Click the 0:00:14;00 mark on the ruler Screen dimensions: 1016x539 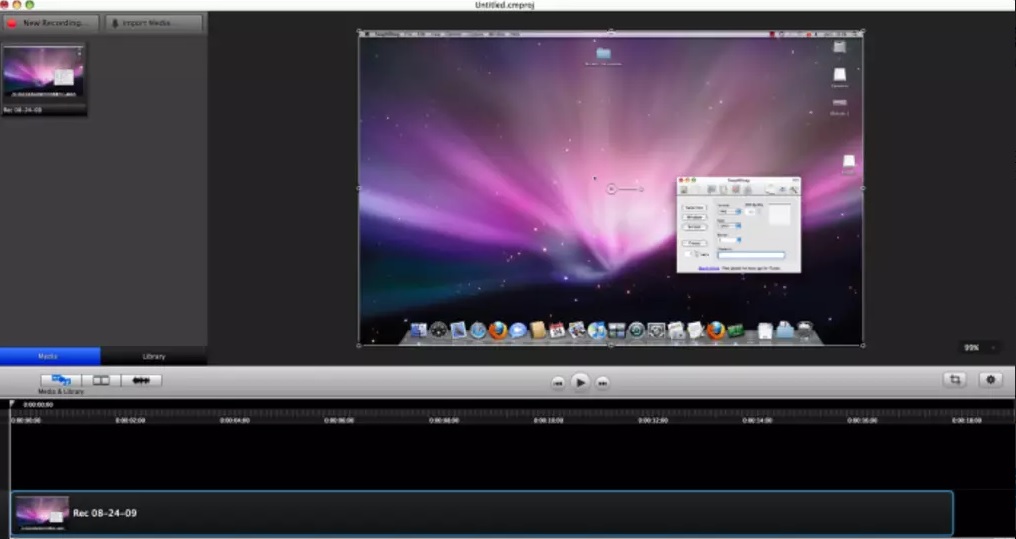pos(757,420)
